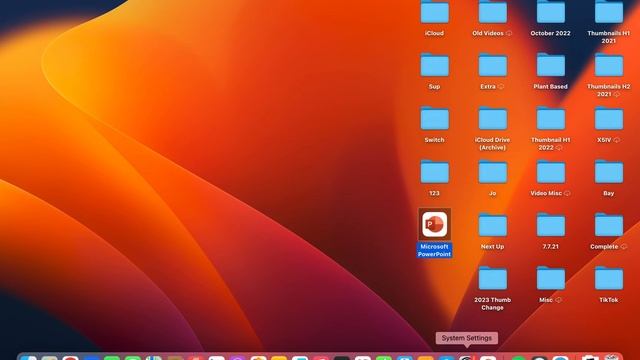This screenshot has height=360, width=640.
Task: Click the TikTok folder
Action: (x=609, y=278)
